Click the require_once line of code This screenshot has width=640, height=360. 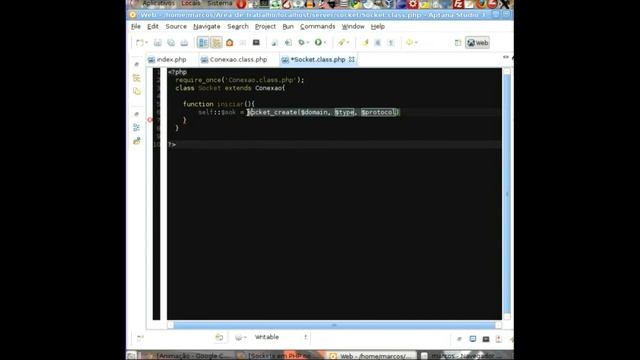[x=240, y=80]
